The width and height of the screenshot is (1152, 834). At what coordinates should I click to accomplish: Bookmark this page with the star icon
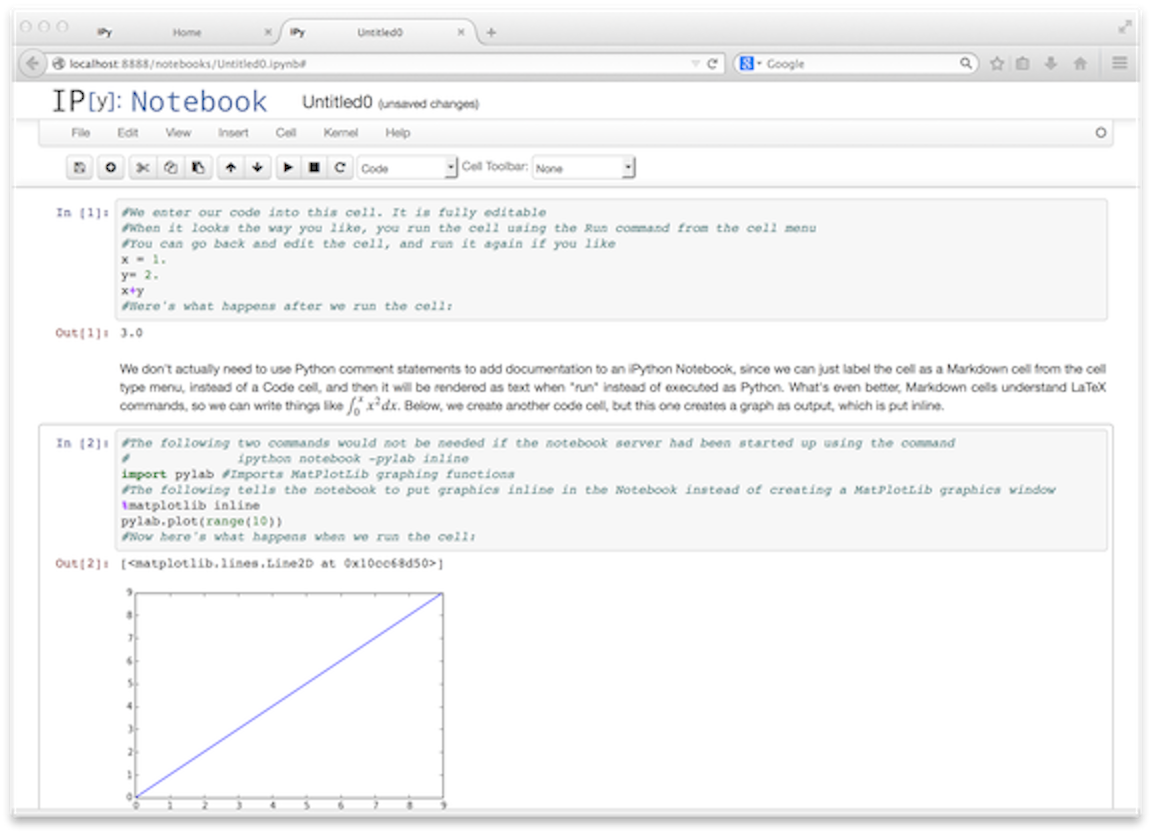(997, 63)
